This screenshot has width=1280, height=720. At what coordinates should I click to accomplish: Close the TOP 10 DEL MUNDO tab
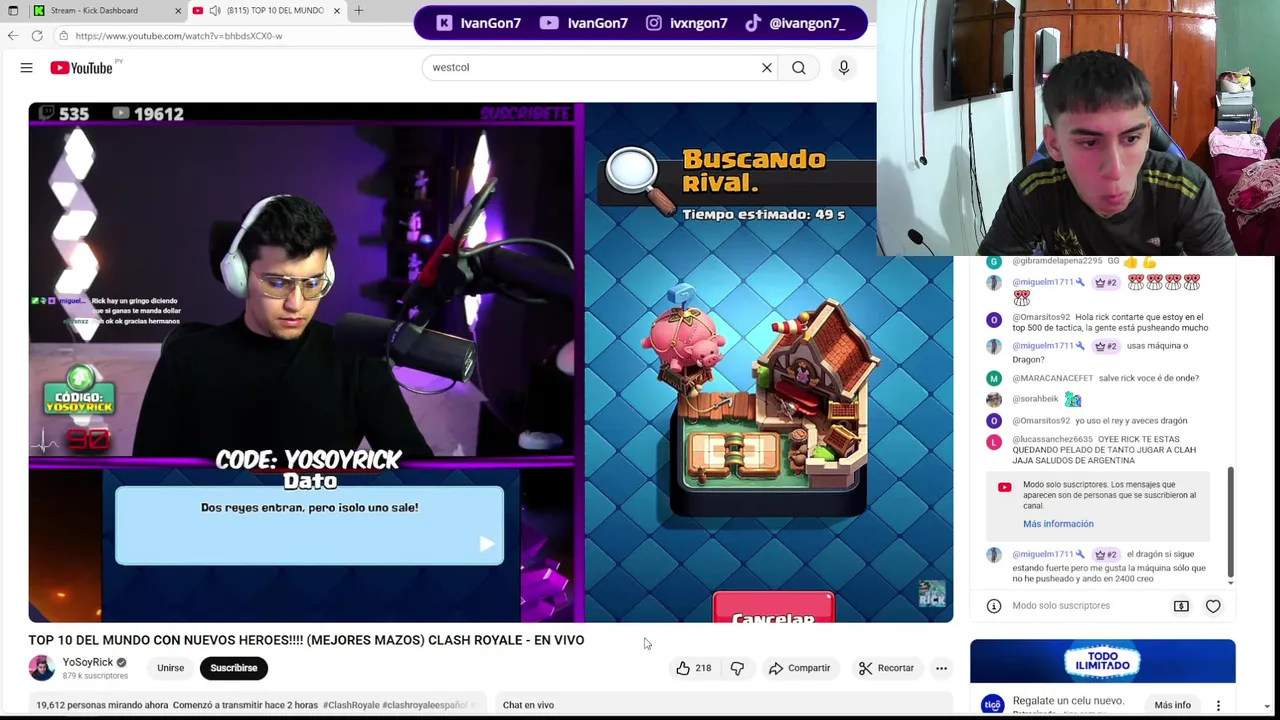point(336,10)
